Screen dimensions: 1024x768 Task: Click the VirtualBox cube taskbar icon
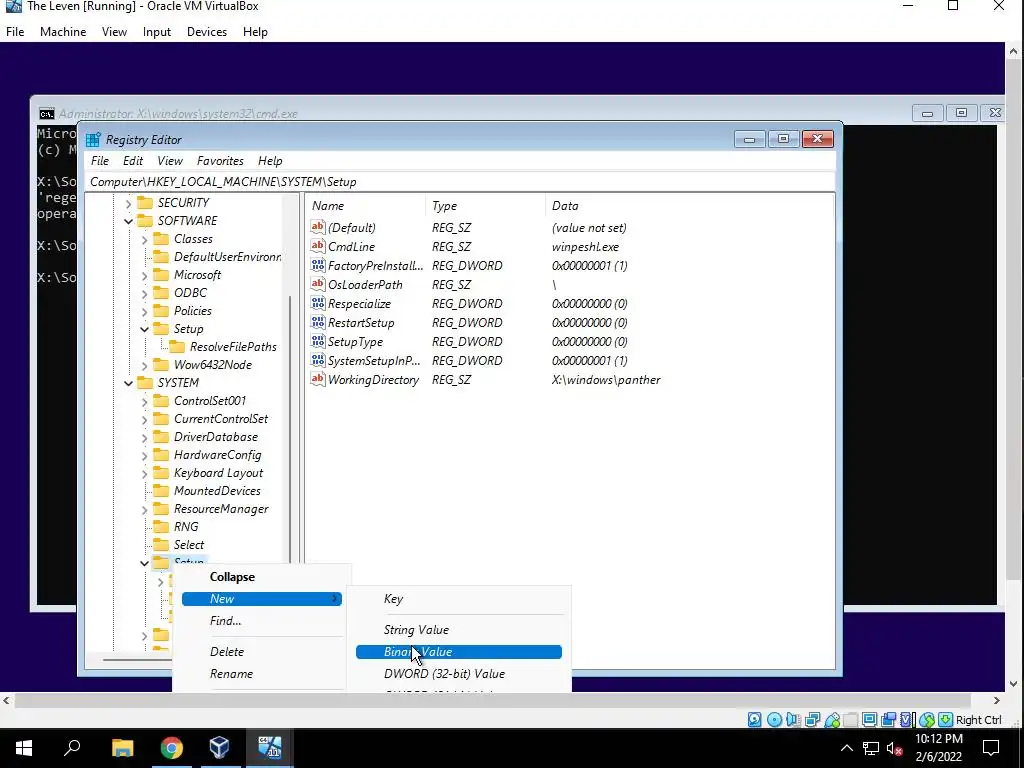coord(219,748)
